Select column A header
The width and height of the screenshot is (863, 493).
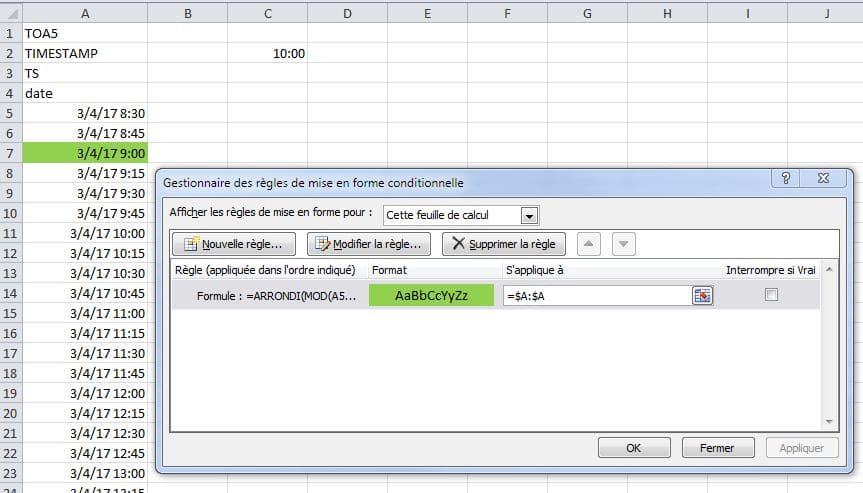click(x=85, y=13)
